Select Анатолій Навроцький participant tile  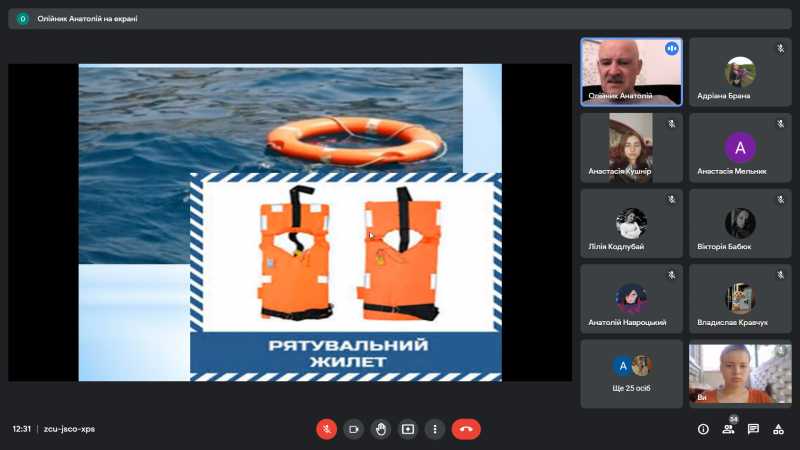631,298
